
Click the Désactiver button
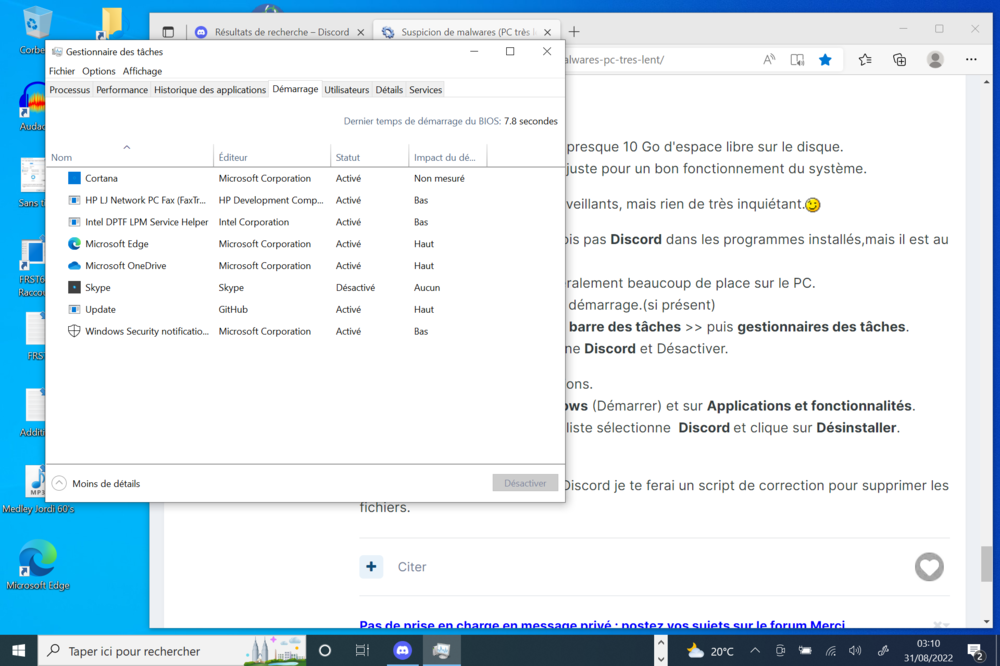click(525, 483)
